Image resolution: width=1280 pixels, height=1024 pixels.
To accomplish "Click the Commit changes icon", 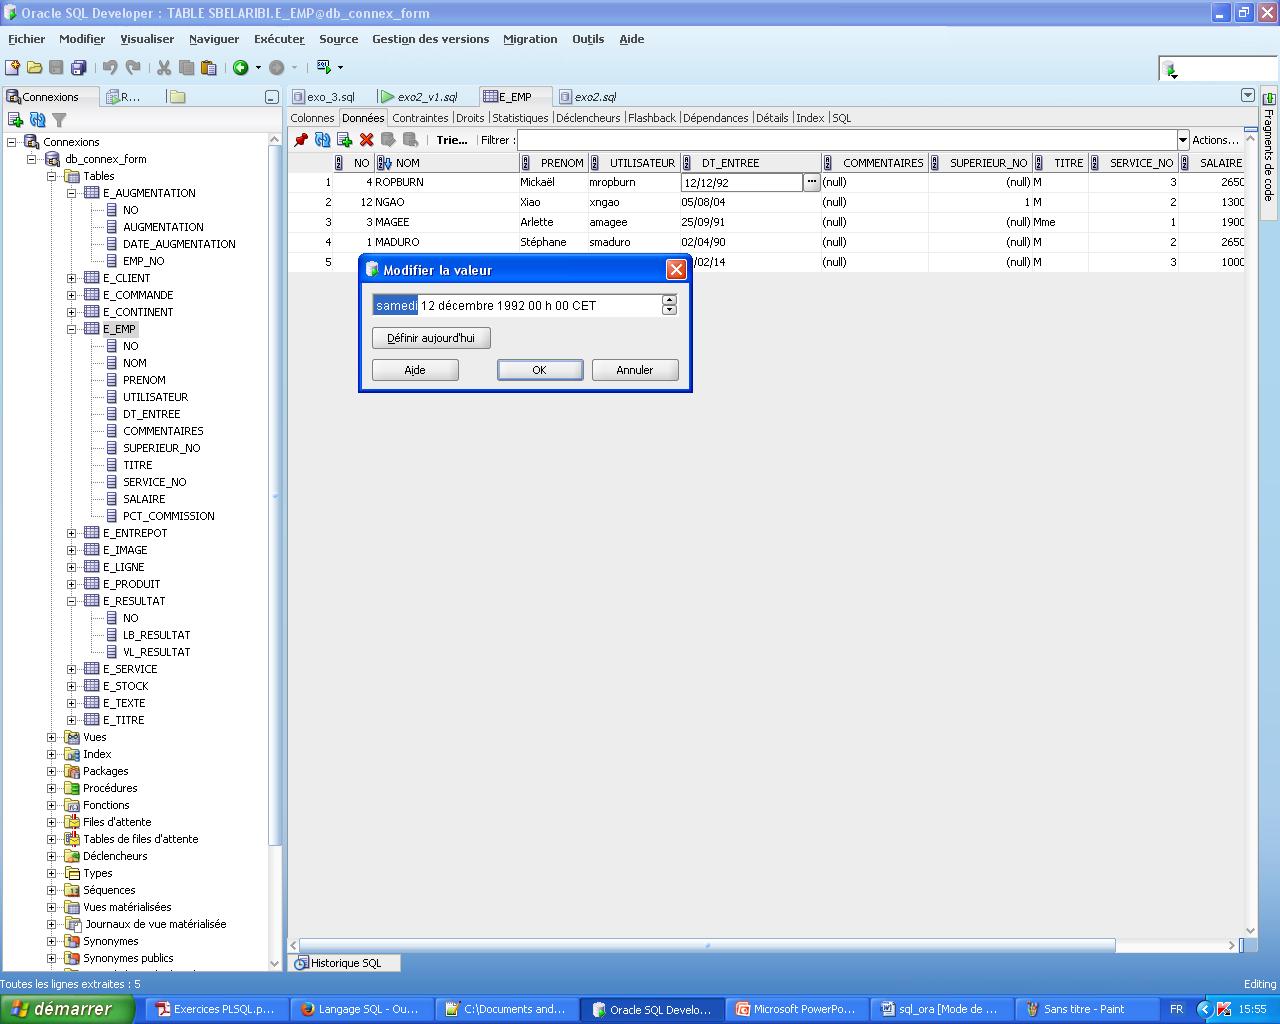I will (388, 140).
